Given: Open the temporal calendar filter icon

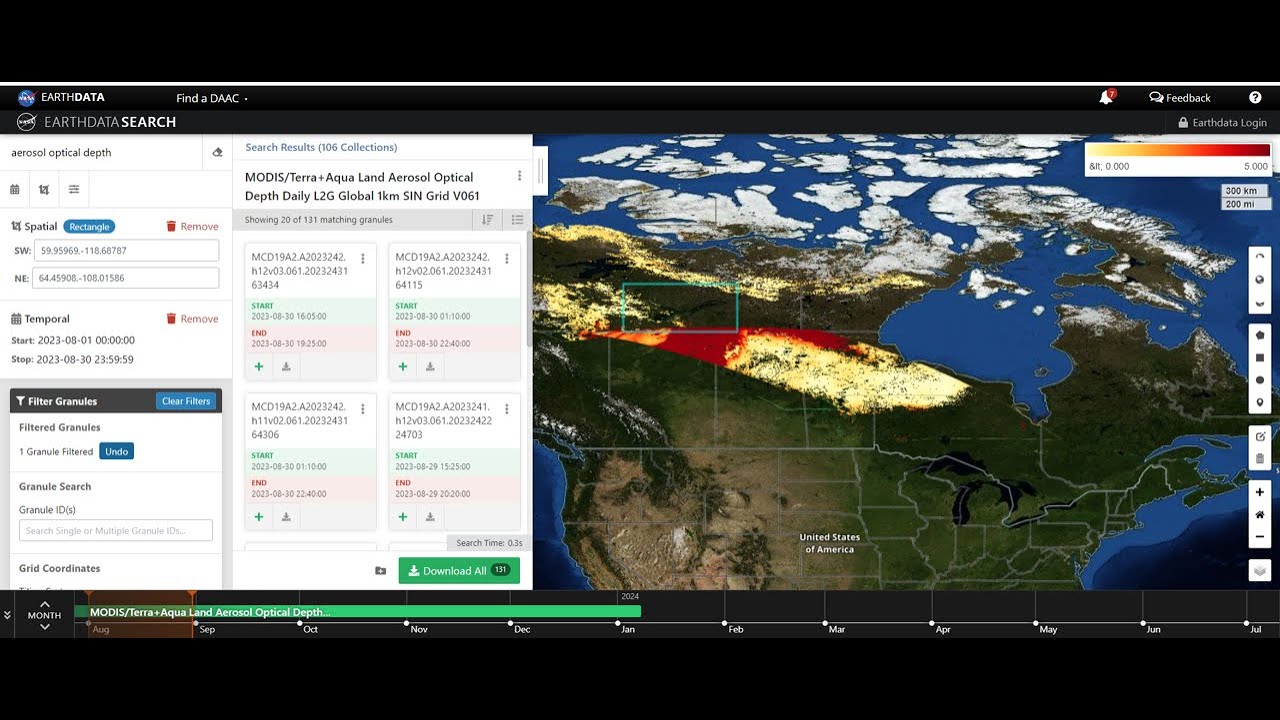Looking at the screenshot, I should click(15, 189).
